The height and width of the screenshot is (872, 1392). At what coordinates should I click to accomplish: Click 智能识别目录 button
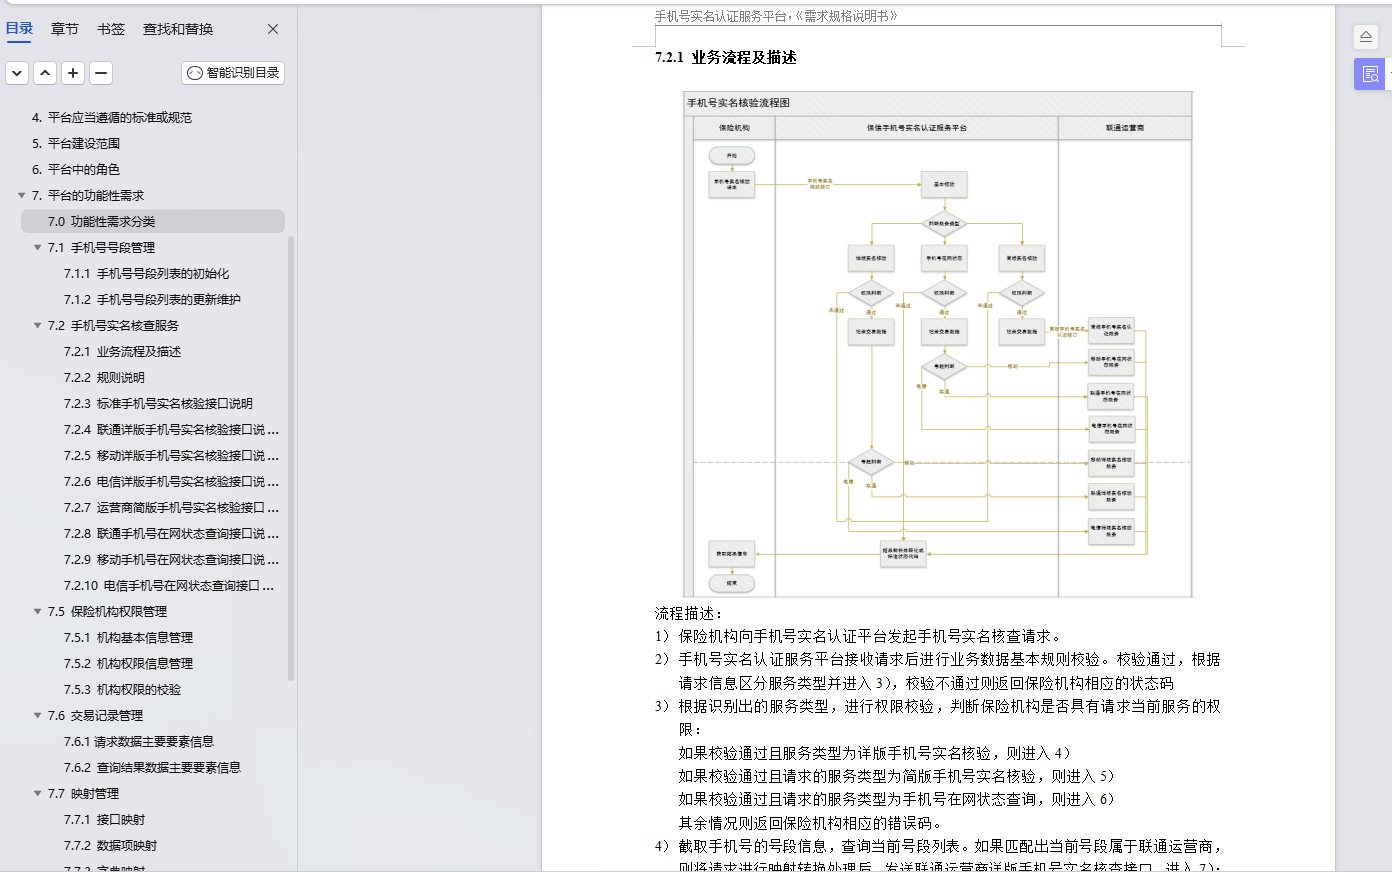[x=233, y=73]
